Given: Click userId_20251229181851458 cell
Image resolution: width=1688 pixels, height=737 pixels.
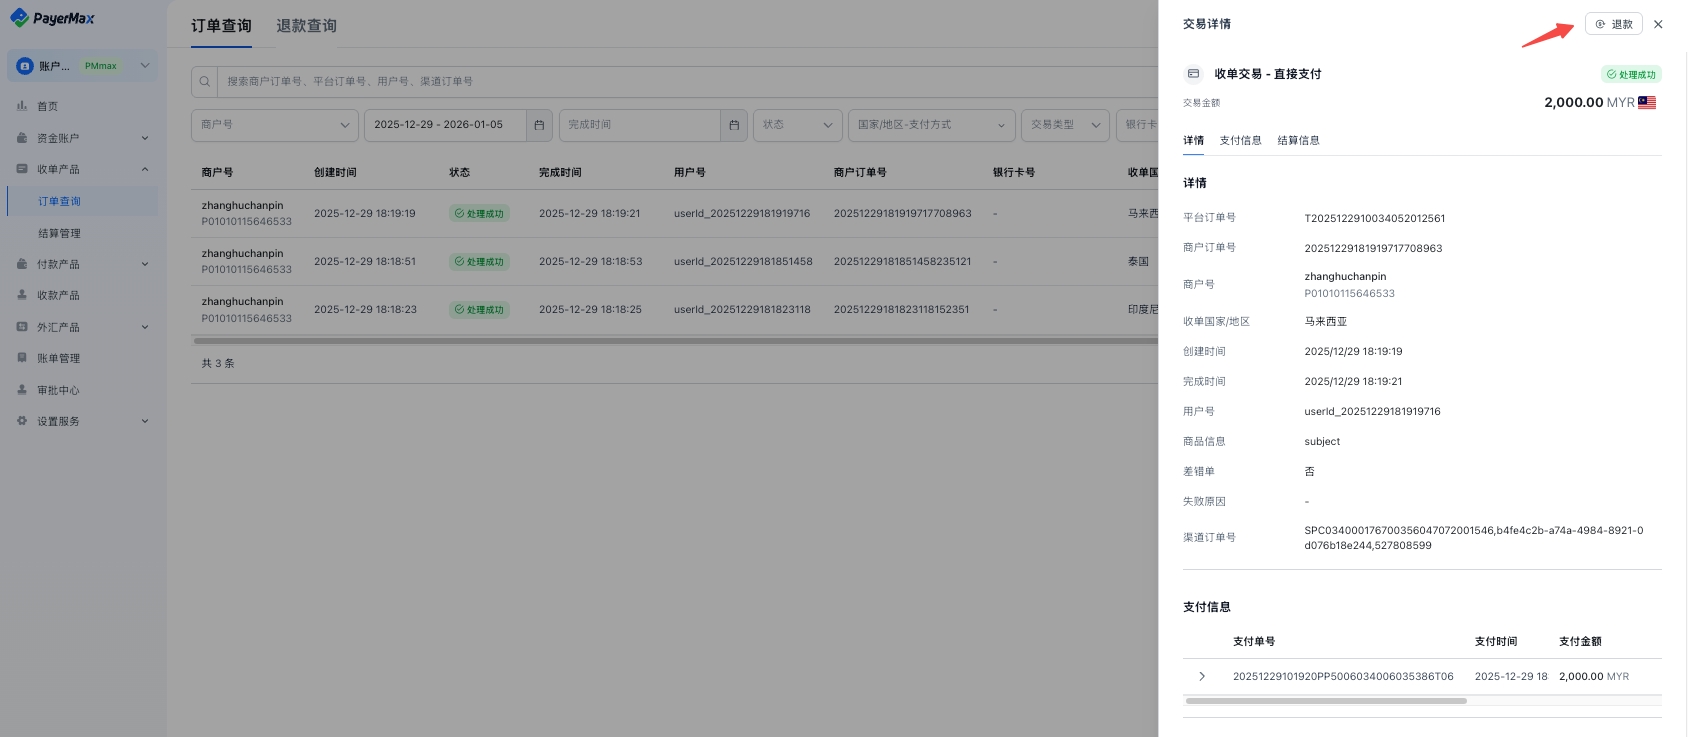Looking at the screenshot, I should pos(743,261).
